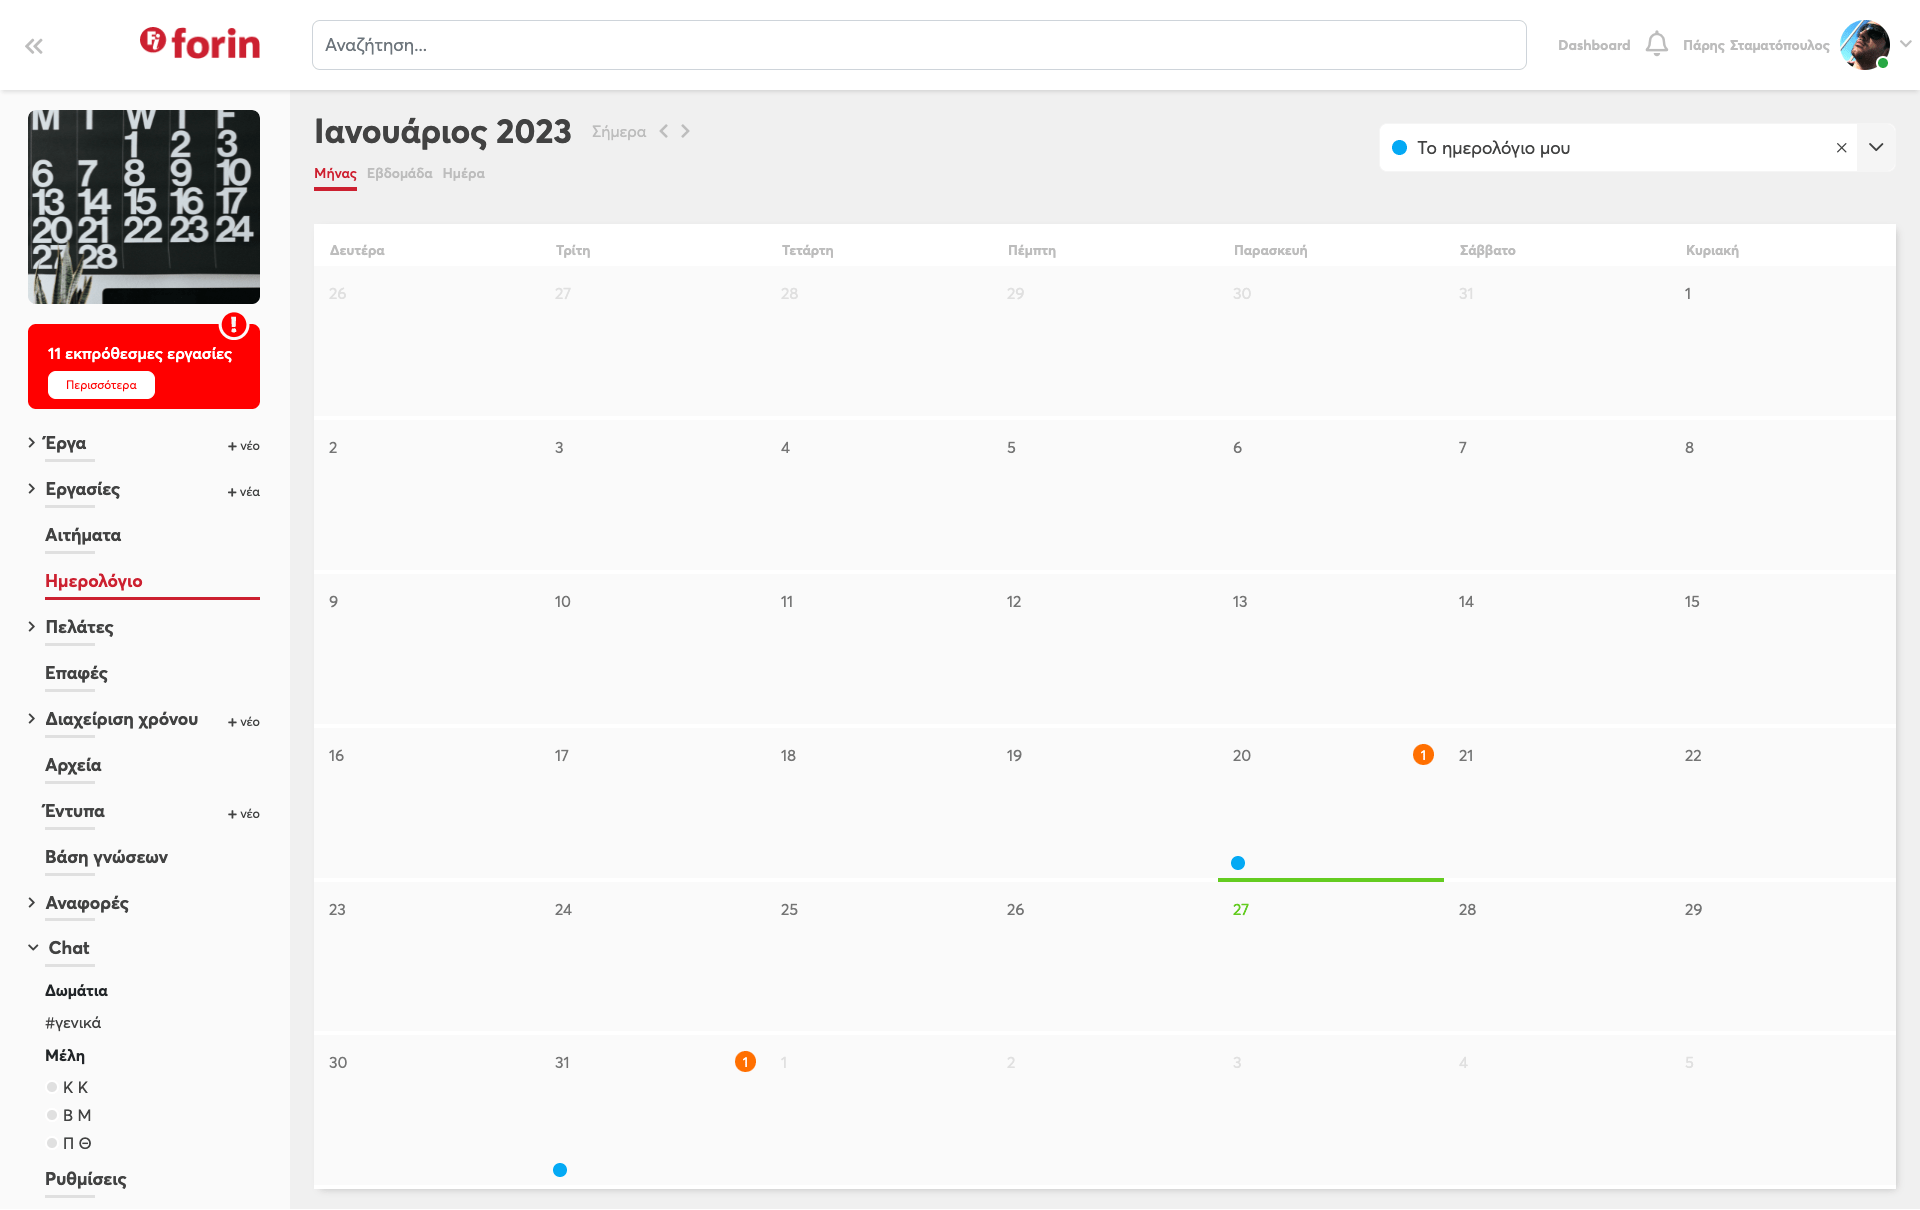This screenshot has width=1920, height=1210.
Task: Click blue event dot on January 20
Action: click(x=1238, y=863)
